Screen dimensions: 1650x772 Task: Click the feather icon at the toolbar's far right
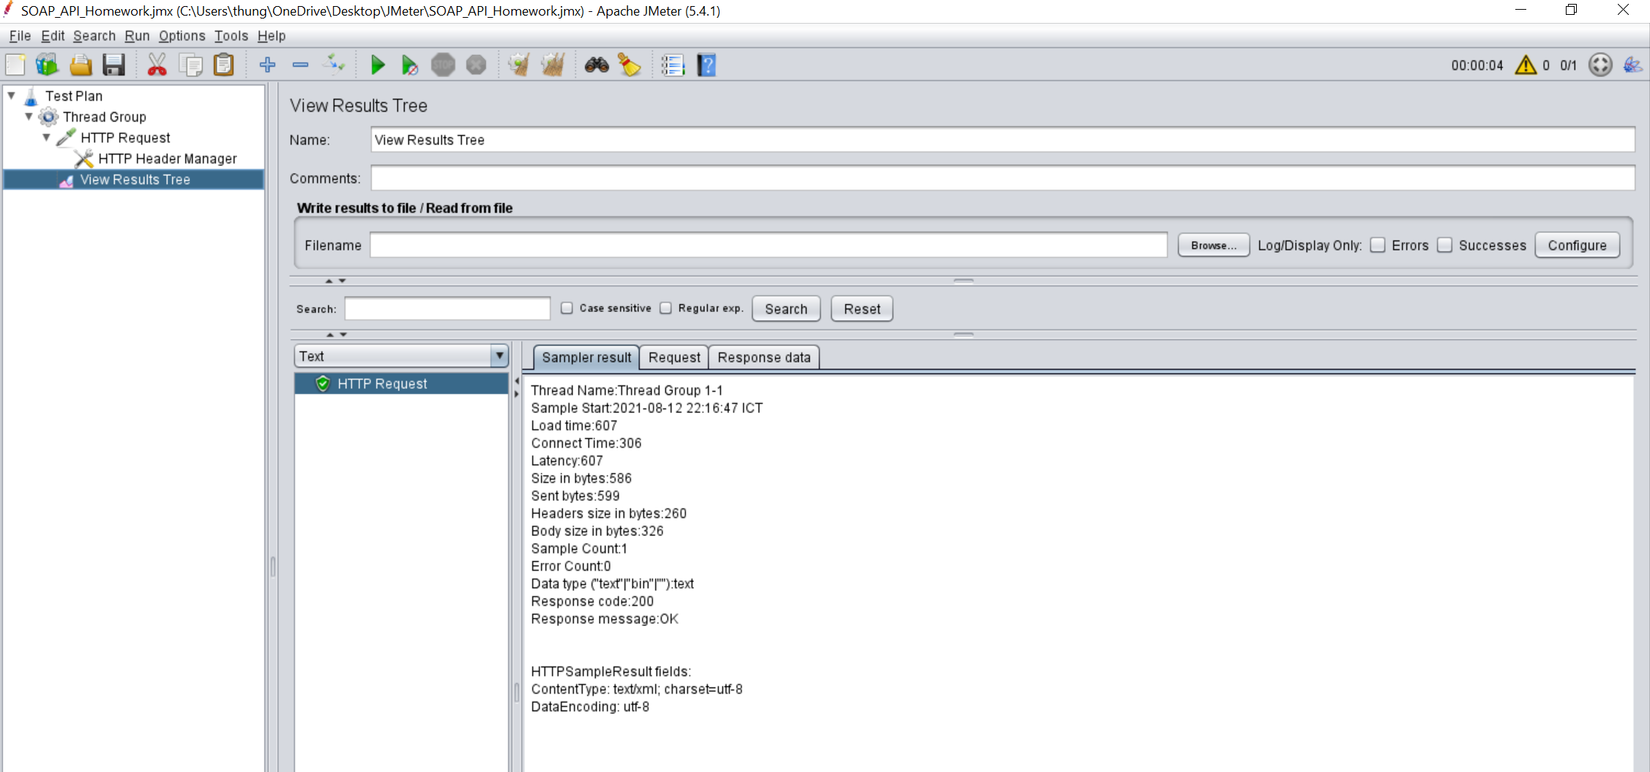pos(1633,65)
